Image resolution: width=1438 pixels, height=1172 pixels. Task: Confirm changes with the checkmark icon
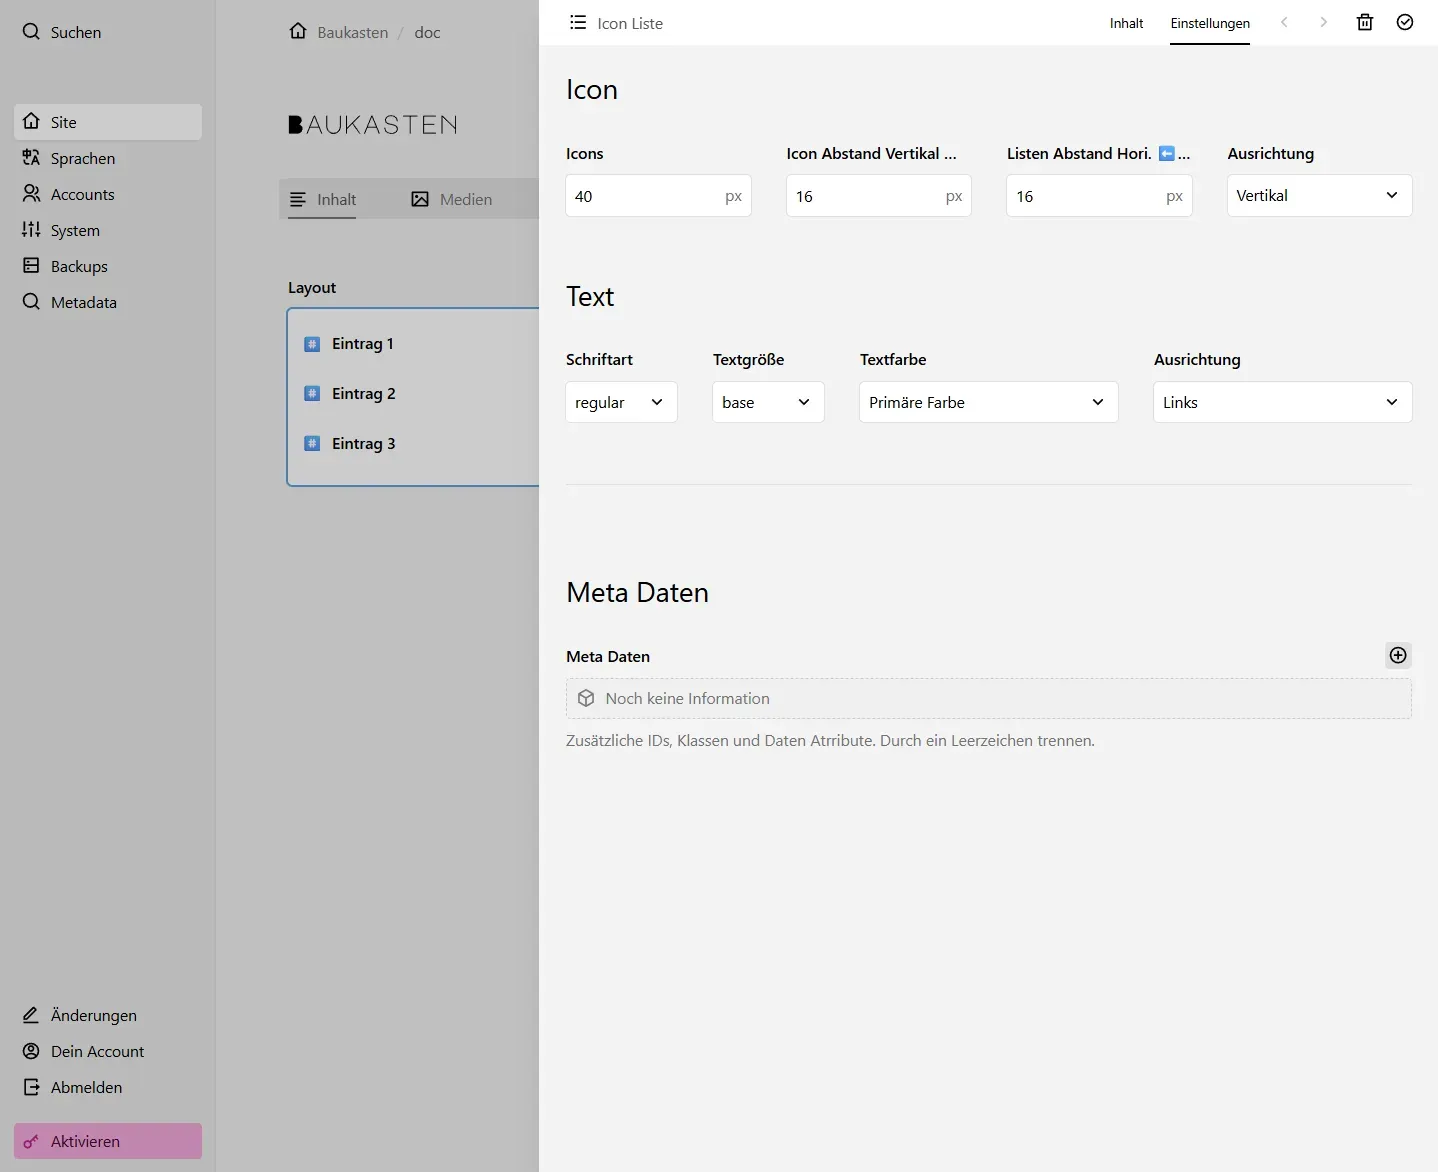coord(1404,22)
